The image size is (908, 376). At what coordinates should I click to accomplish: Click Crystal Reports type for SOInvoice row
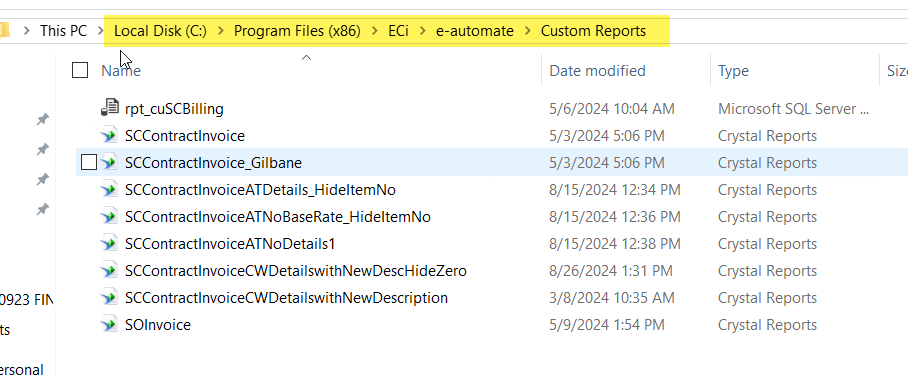(767, 325)
